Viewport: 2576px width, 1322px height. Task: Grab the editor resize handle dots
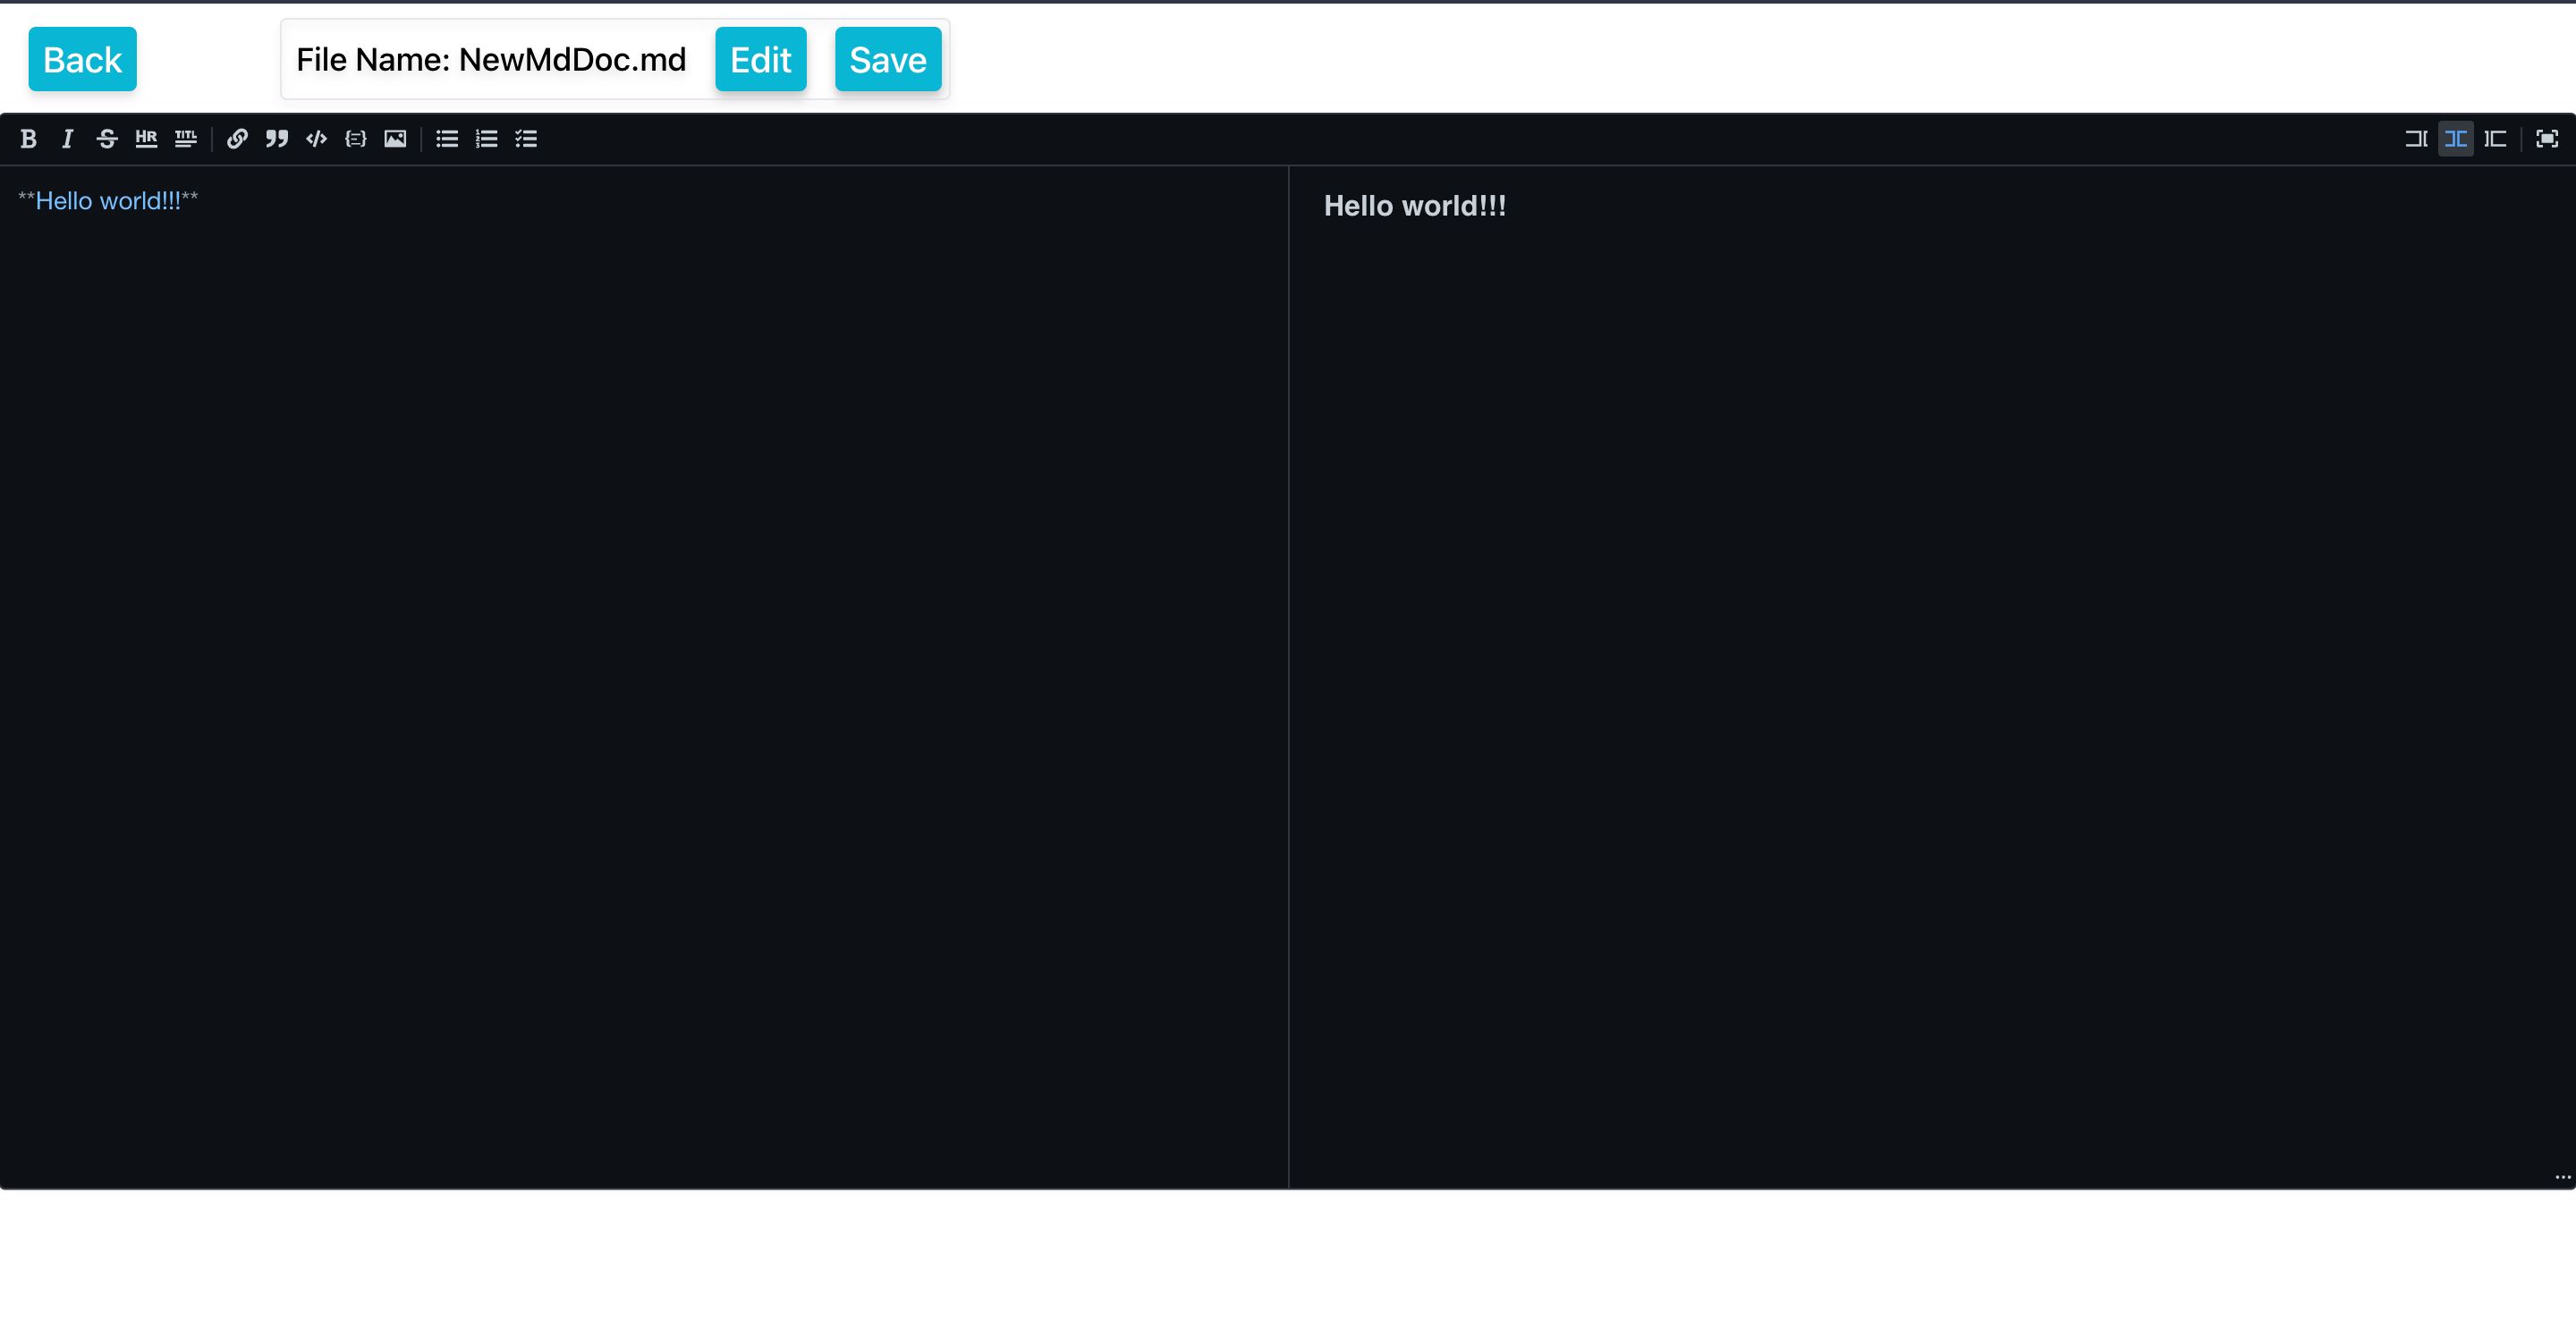[2562, 1177]
